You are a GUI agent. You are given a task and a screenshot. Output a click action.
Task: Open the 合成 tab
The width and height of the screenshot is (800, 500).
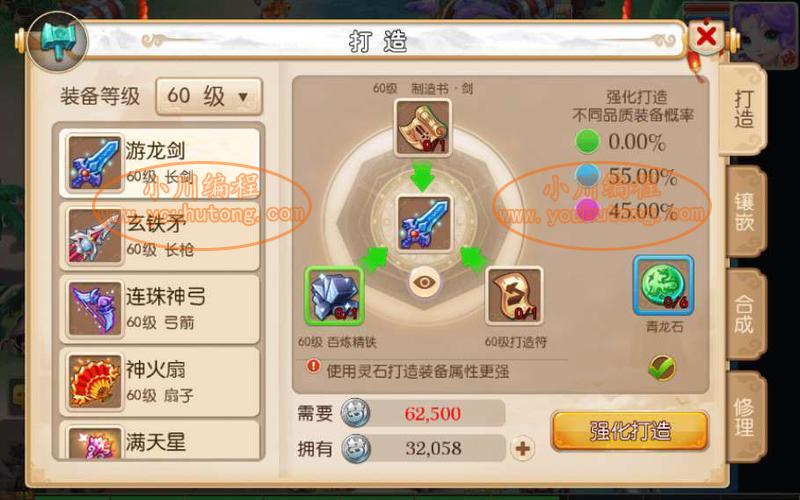(745, 314)
